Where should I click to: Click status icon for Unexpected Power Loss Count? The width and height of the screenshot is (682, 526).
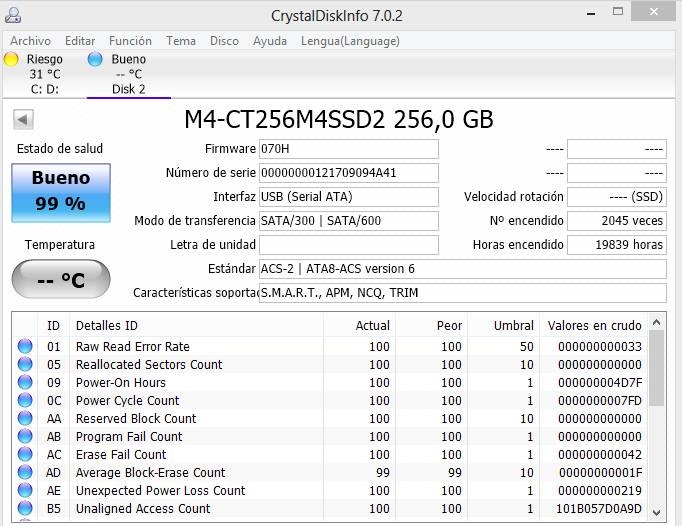point(25,490)
